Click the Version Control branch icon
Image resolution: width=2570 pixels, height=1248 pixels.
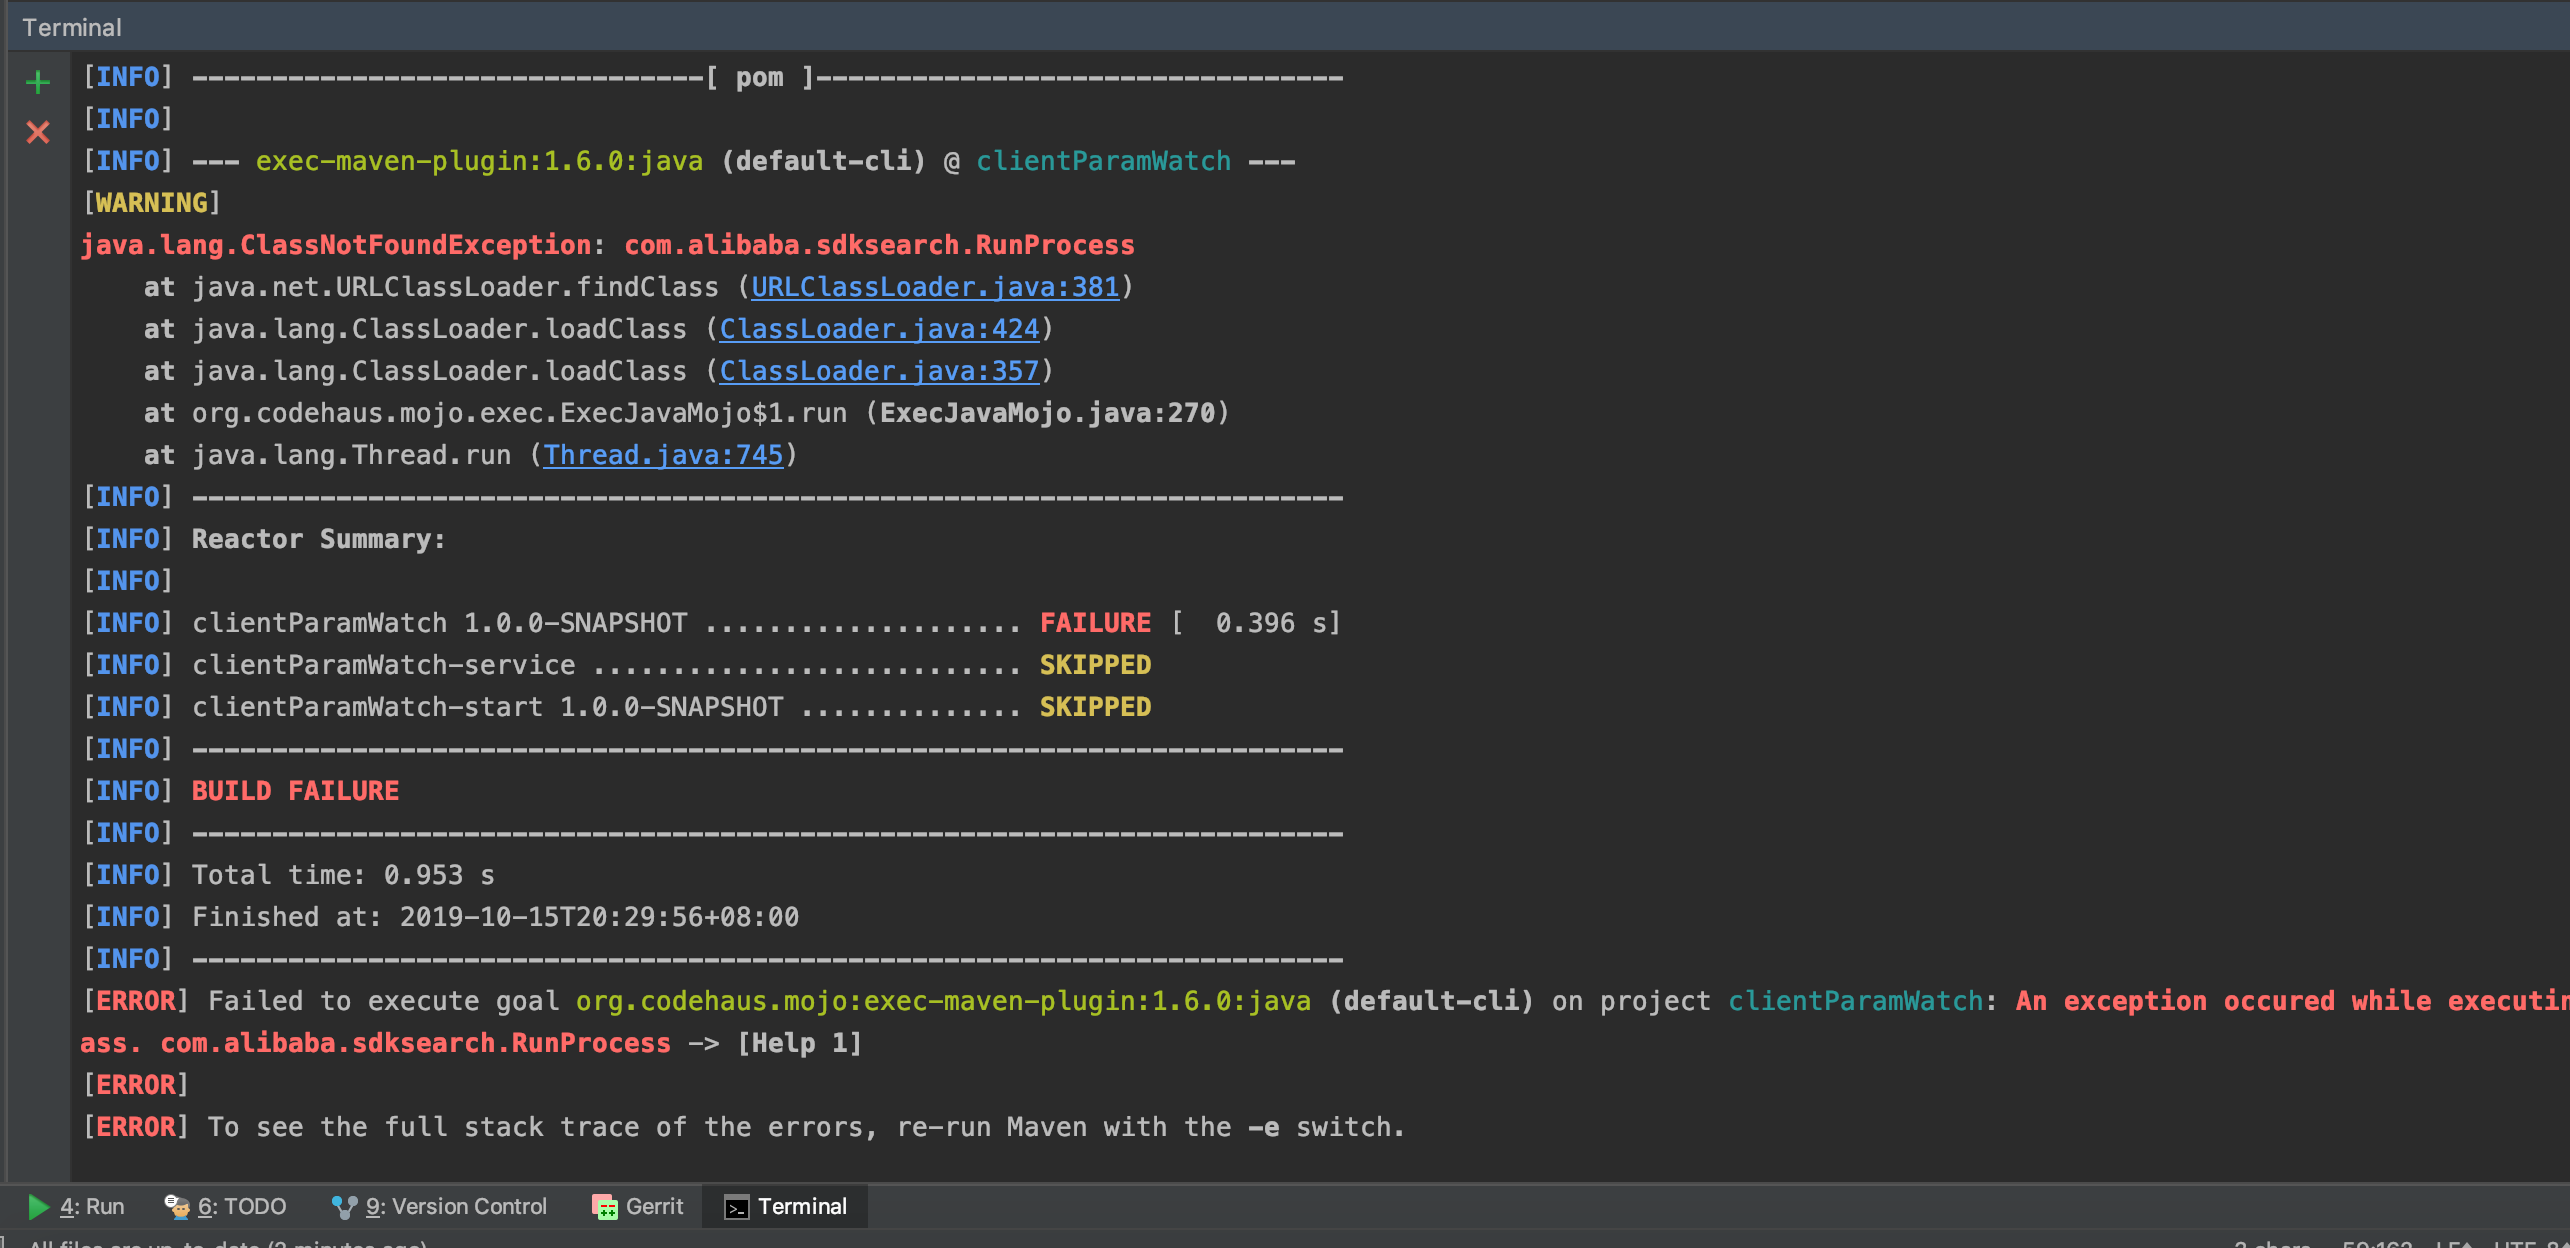click(x=344, y=1207)
